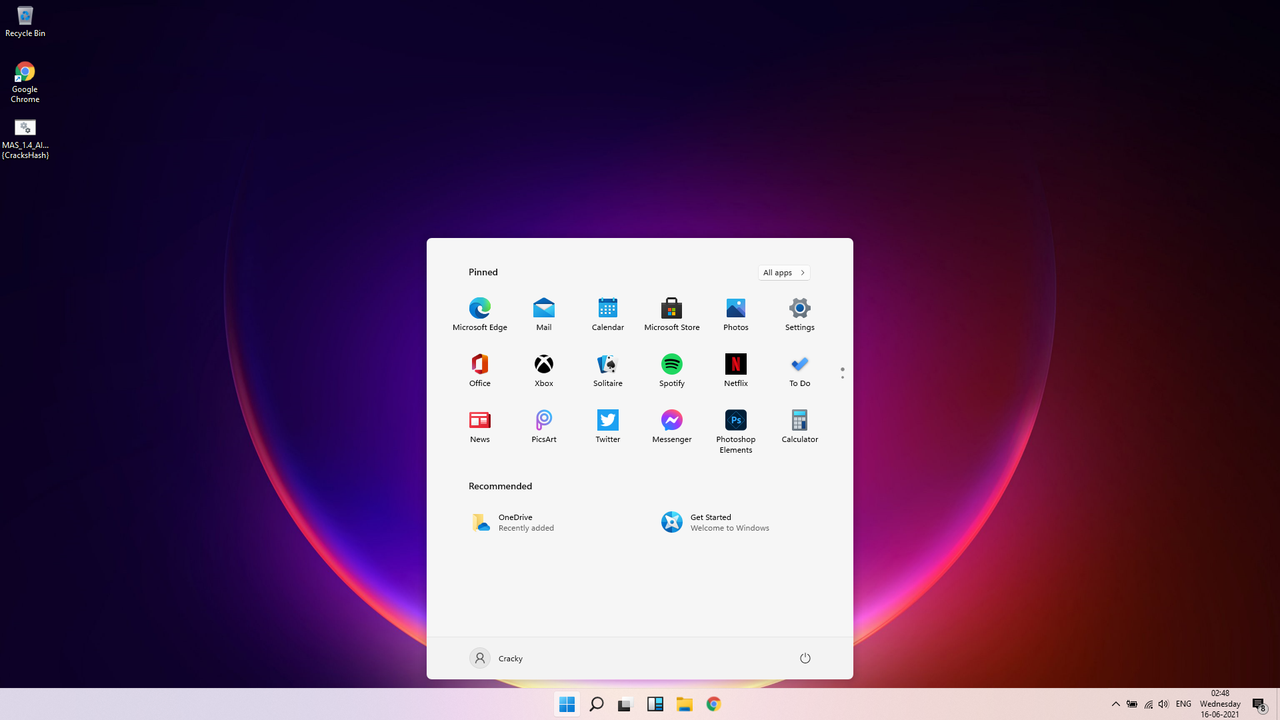Open Task View on the taskbar

(625, 704)
